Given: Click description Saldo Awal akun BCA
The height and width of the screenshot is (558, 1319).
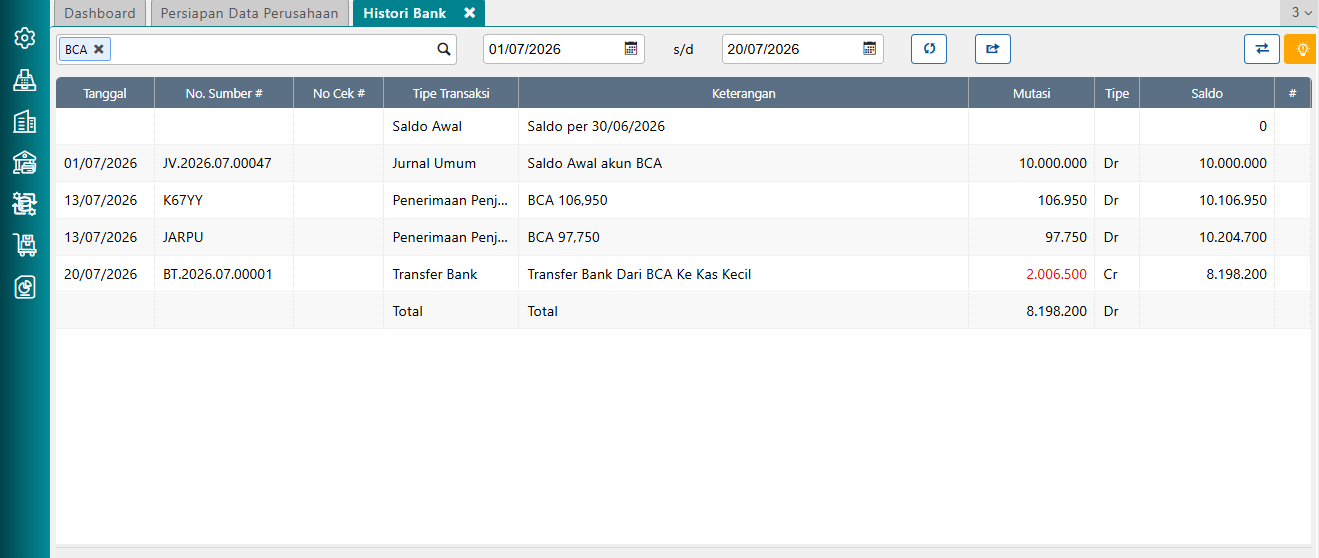Looking at the screenshot, I should tap(595, 163).
